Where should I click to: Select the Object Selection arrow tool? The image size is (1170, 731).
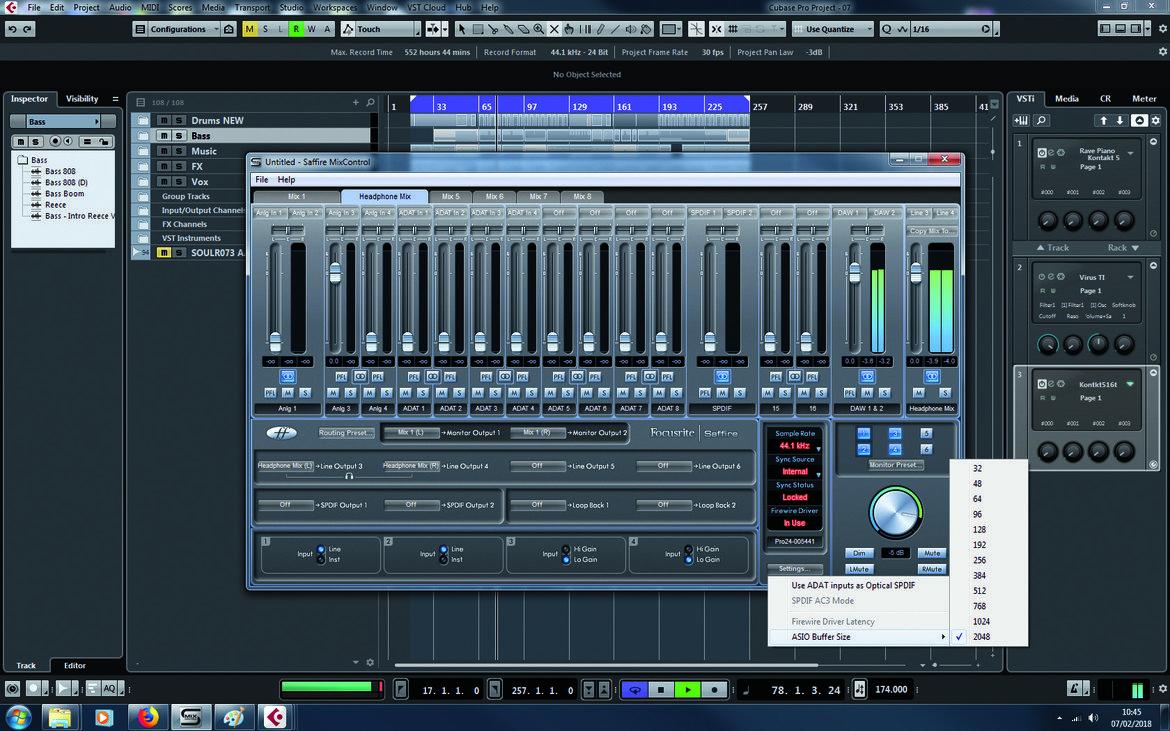point(462,29)
